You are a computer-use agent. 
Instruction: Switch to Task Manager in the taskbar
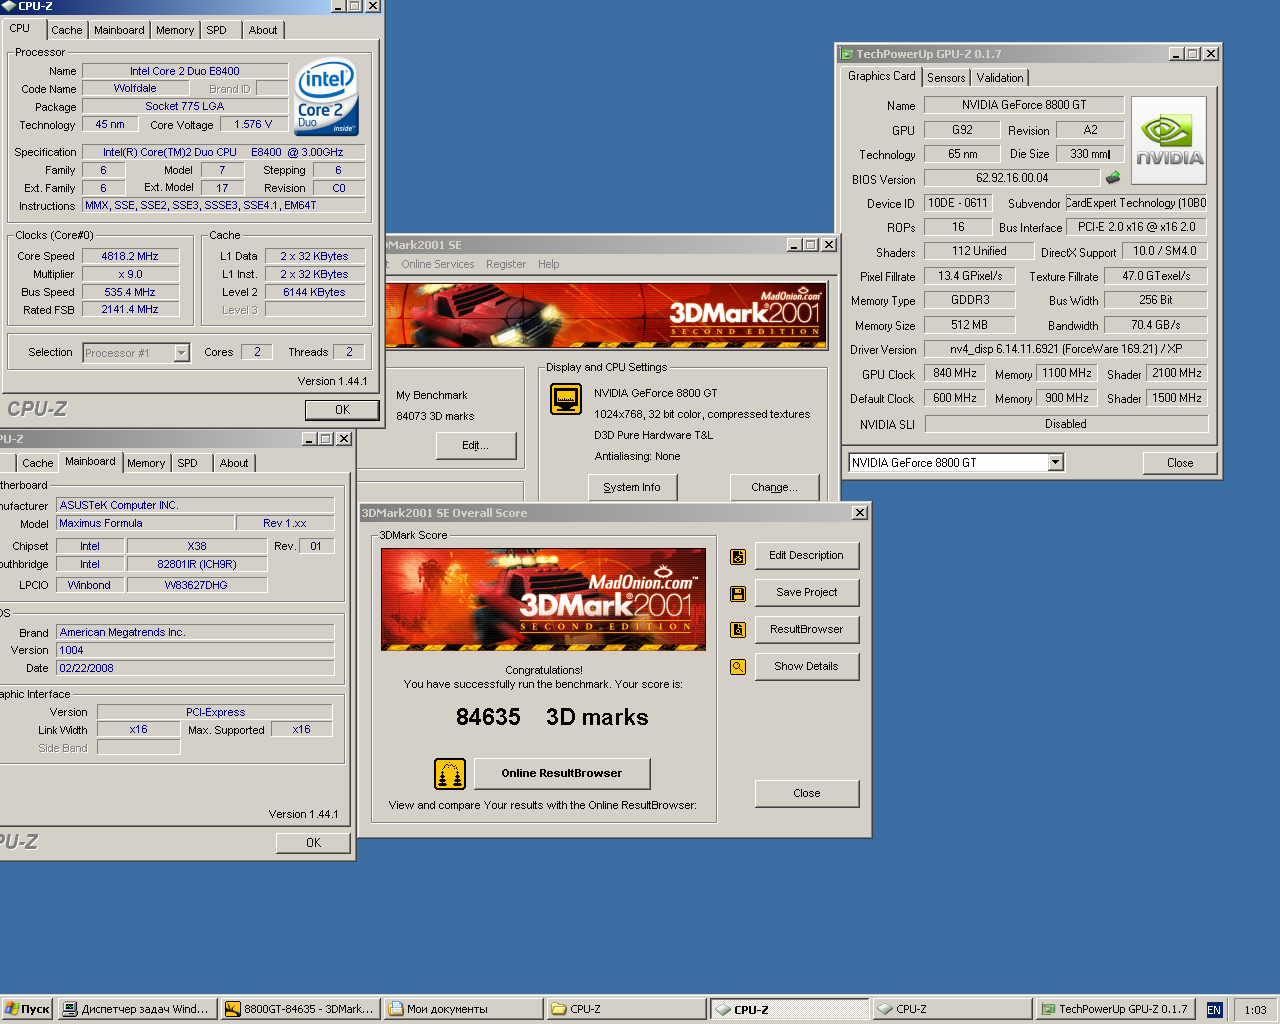point(137,1009)
